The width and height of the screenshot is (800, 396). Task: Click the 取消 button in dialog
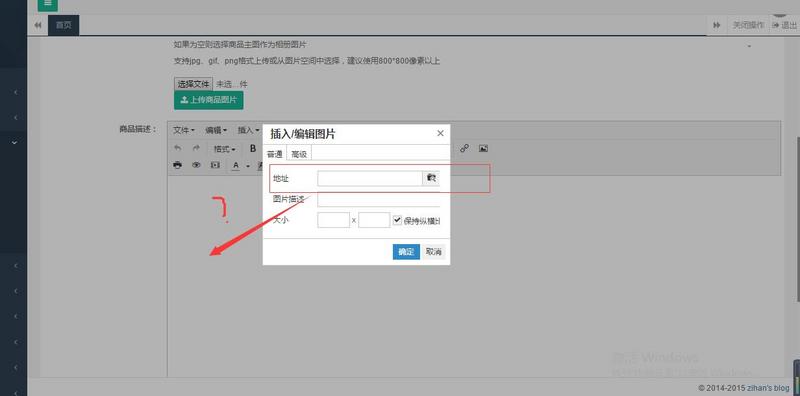point(434,252)
